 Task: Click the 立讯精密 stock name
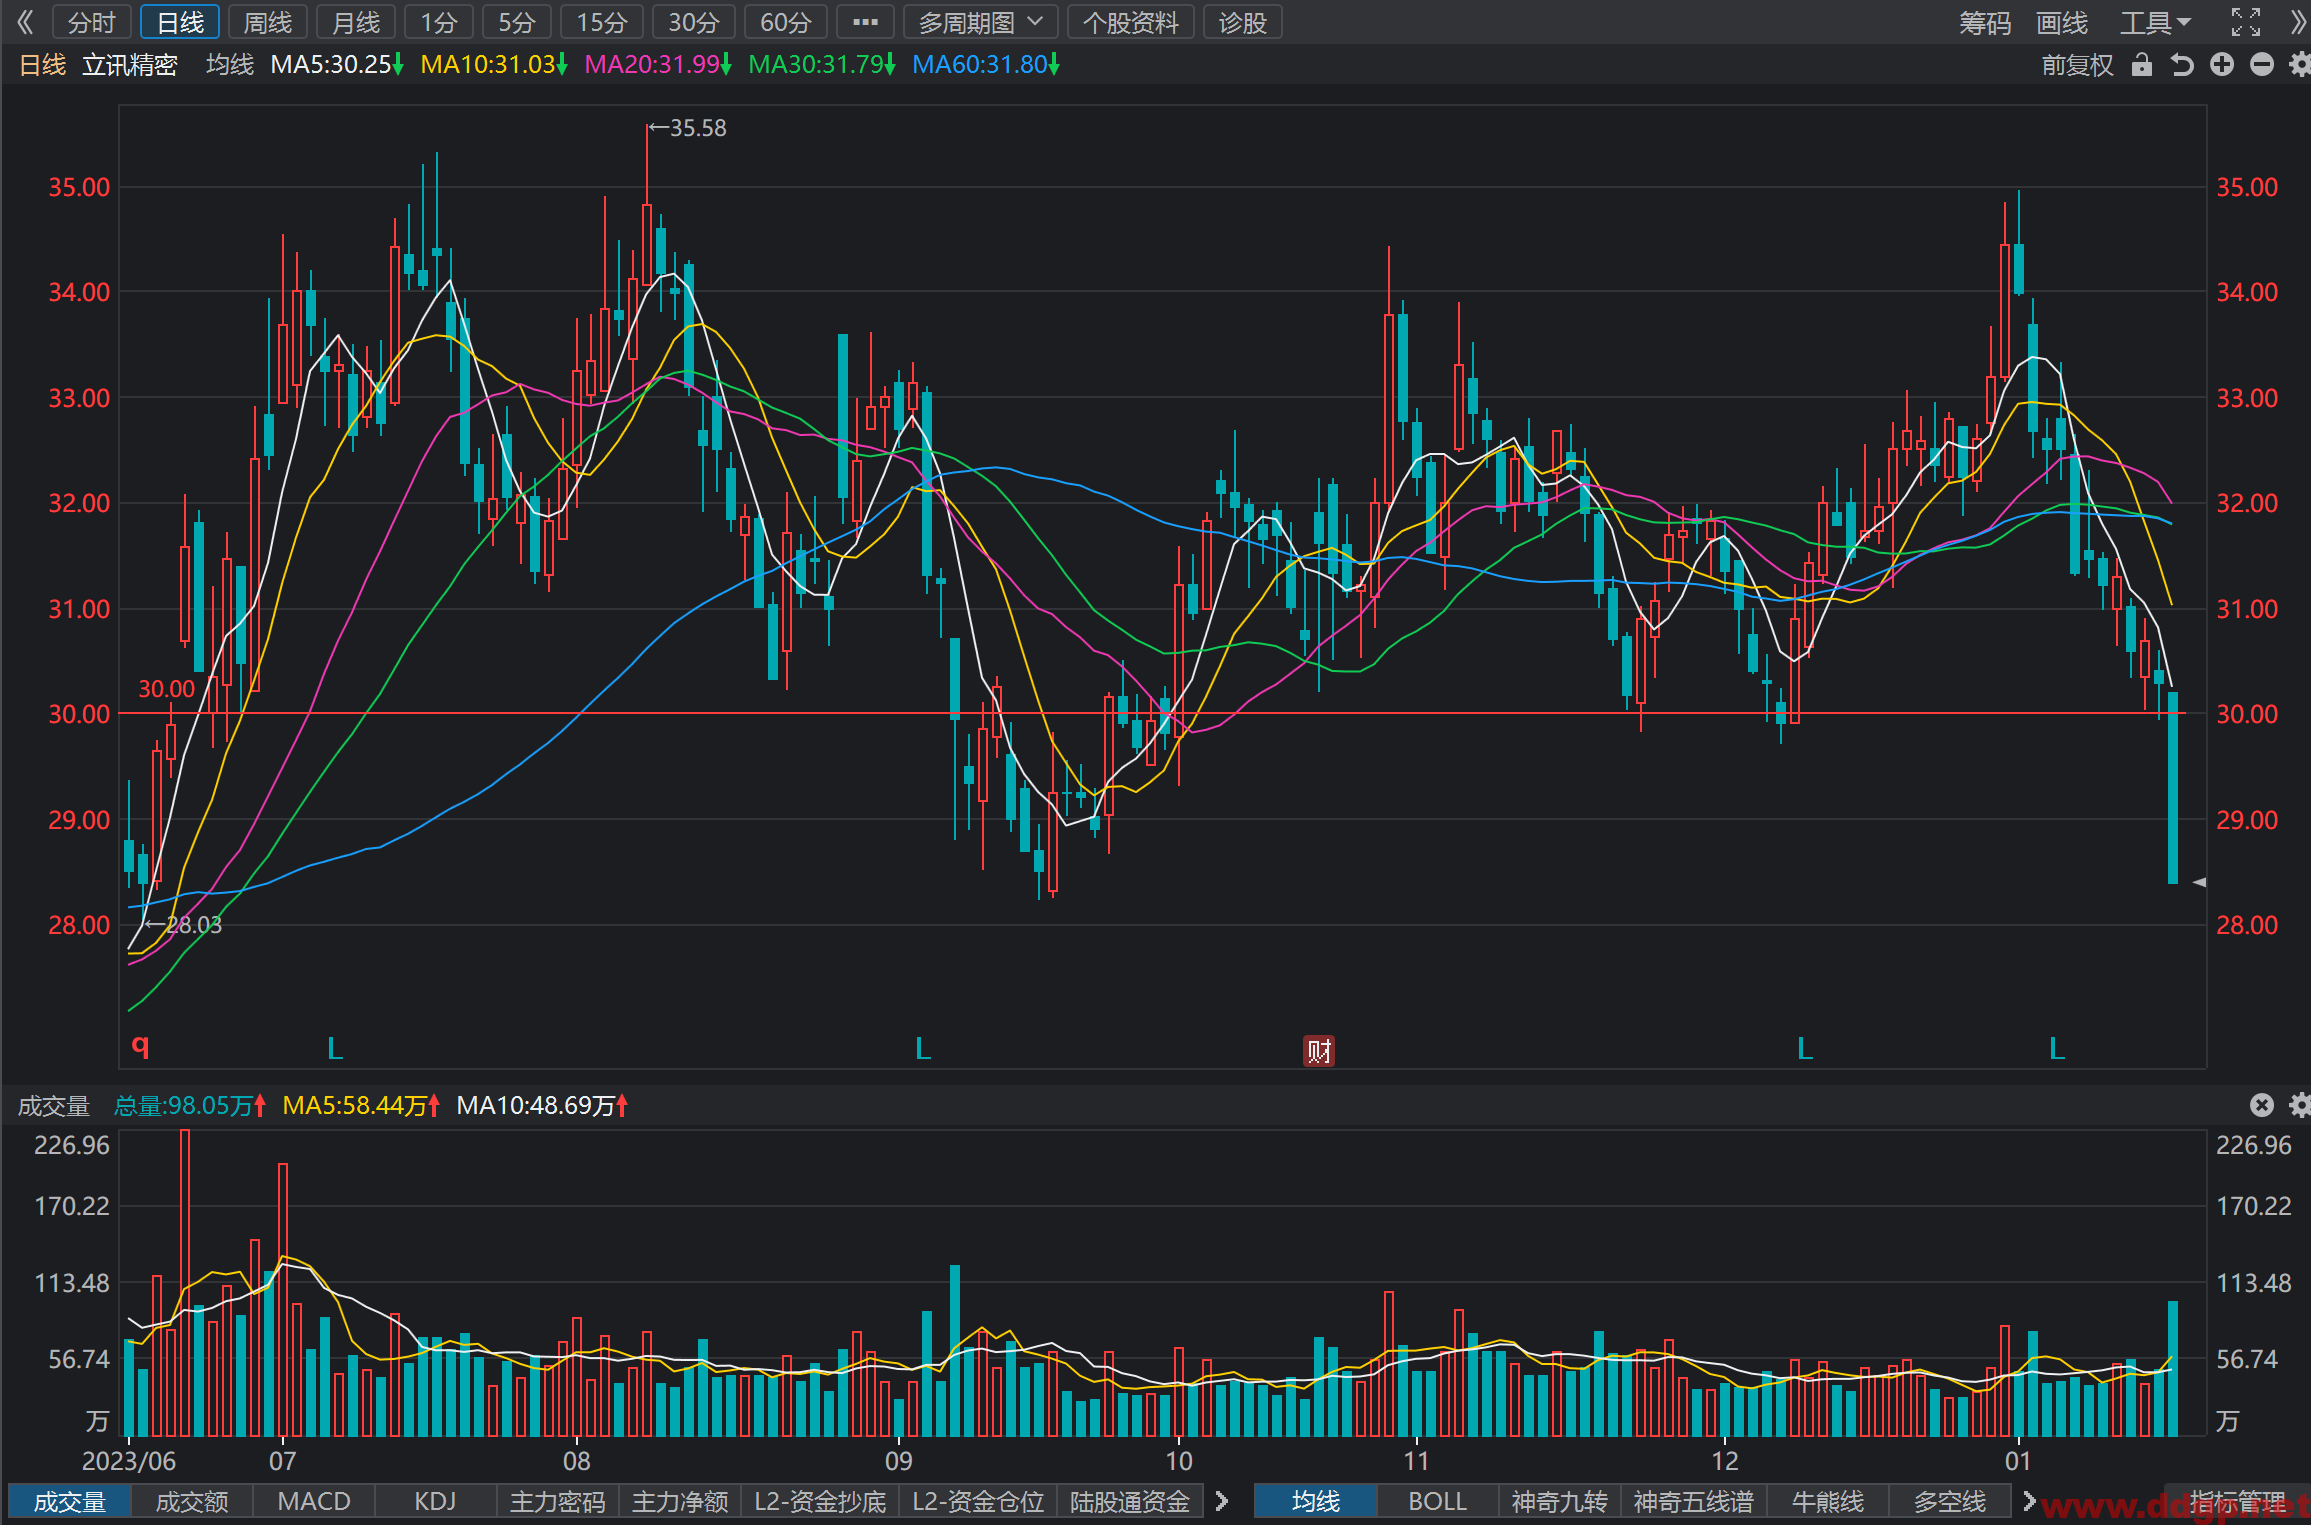(130, 65)
